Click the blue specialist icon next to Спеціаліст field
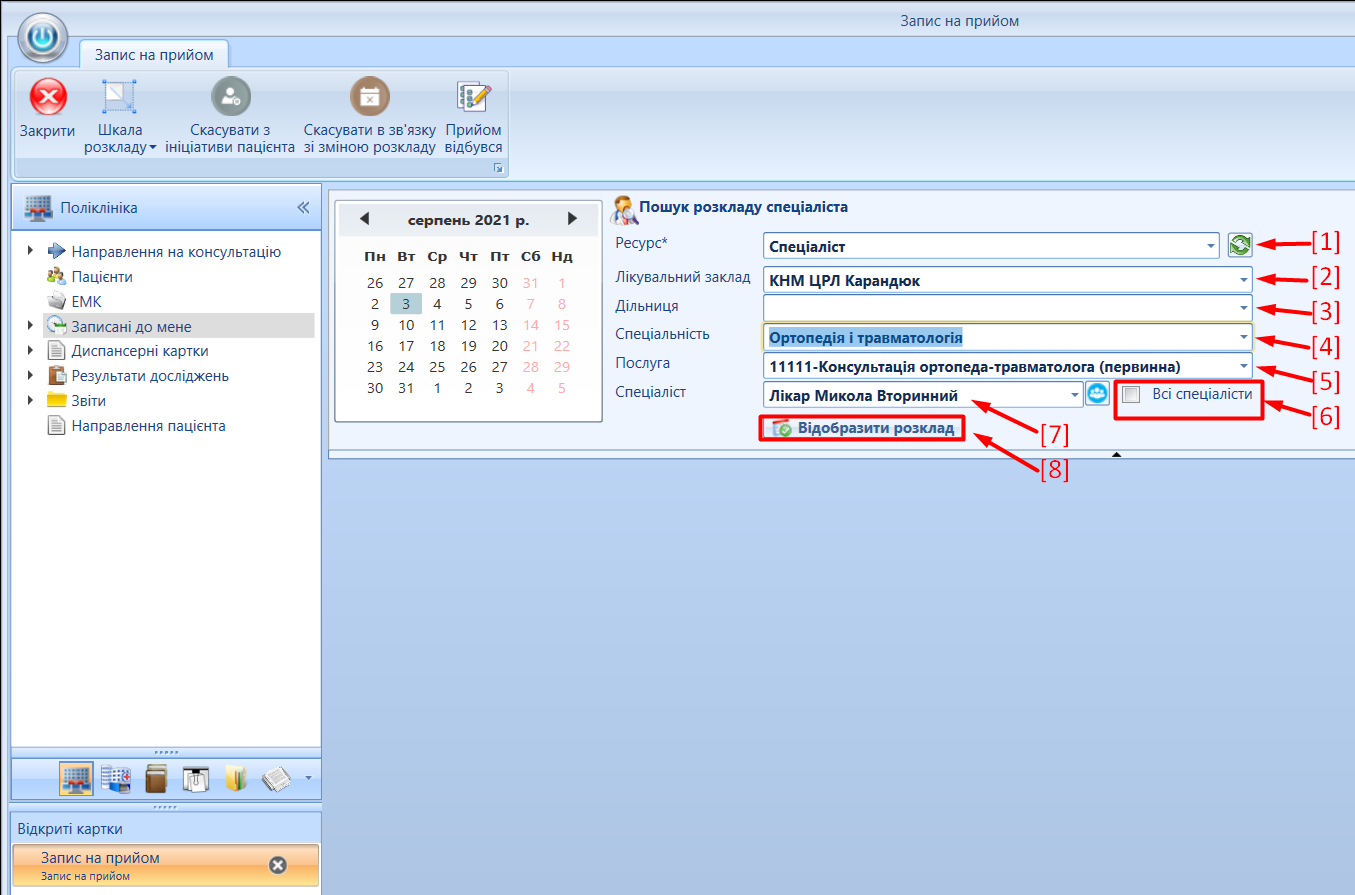1355x895 pixels. (x=1097, y=394)
